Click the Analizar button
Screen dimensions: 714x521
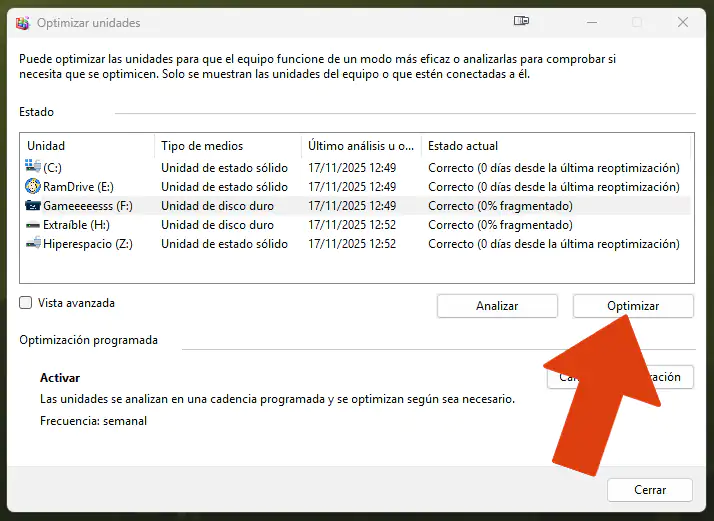coord(497,306)
